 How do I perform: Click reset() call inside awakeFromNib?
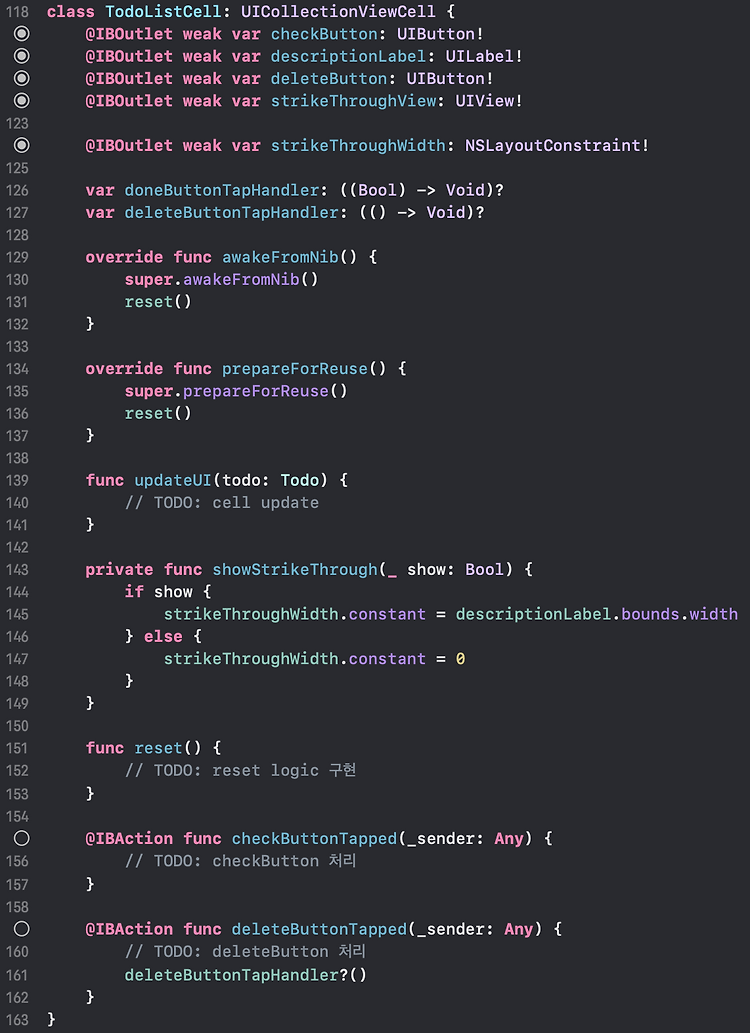(158, 302)
